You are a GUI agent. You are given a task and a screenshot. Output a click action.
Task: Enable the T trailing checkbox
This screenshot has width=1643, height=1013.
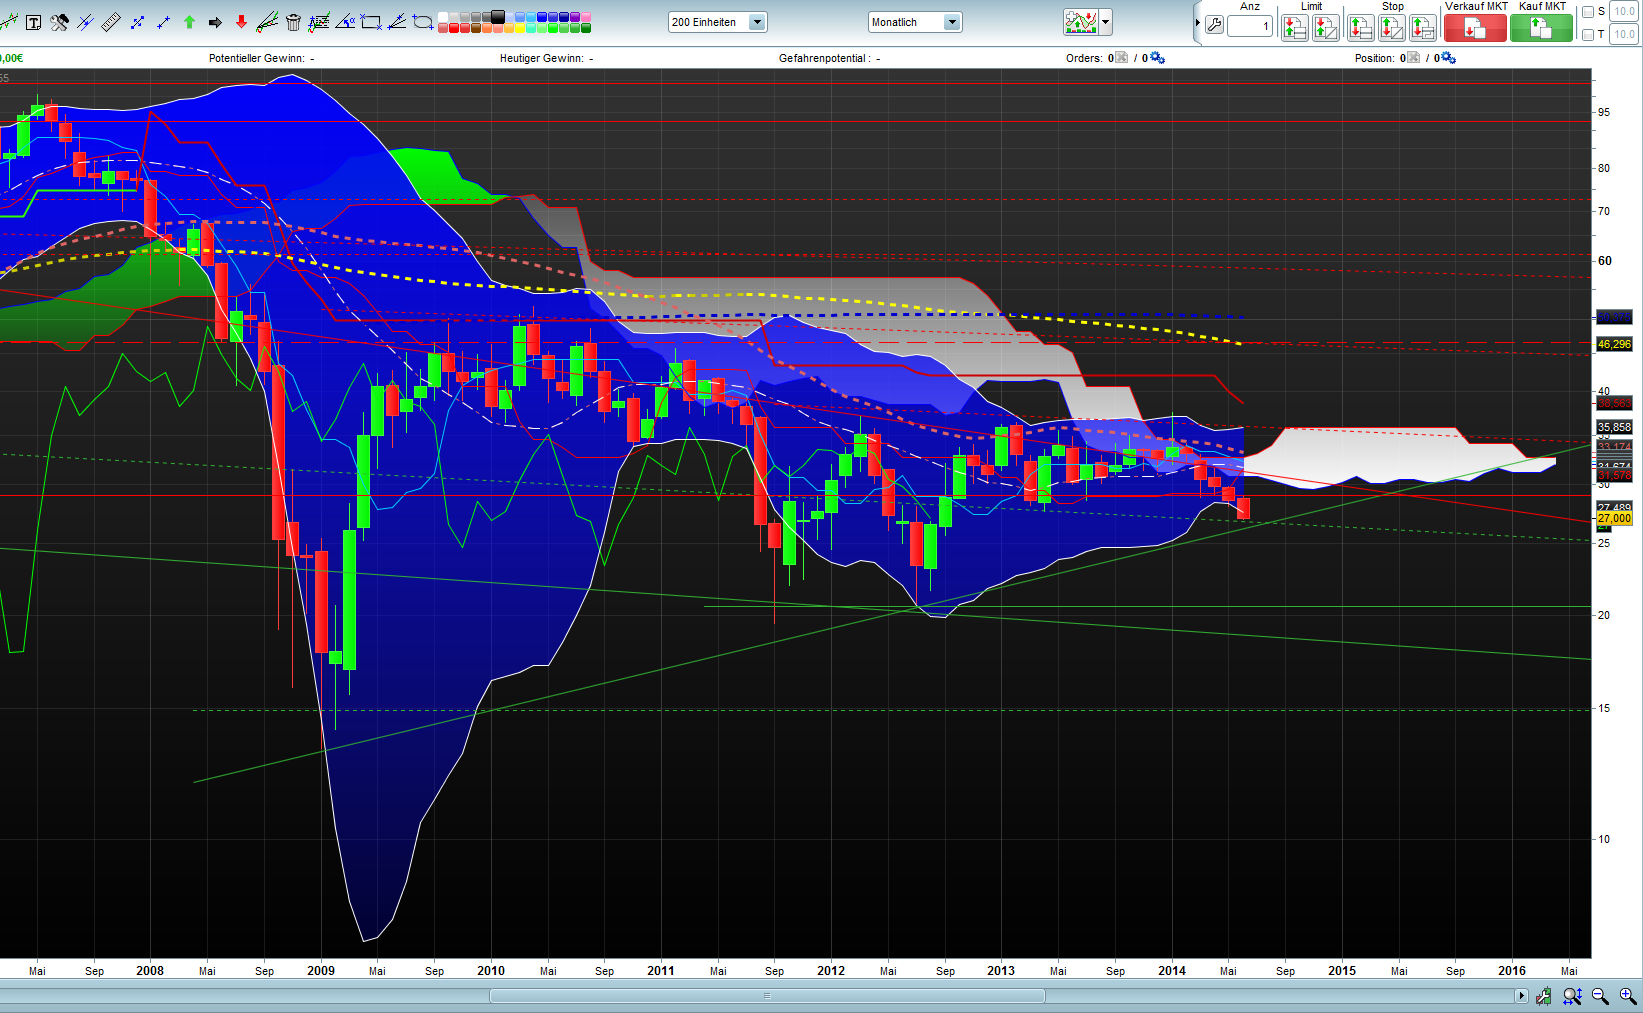[1587, 34]
